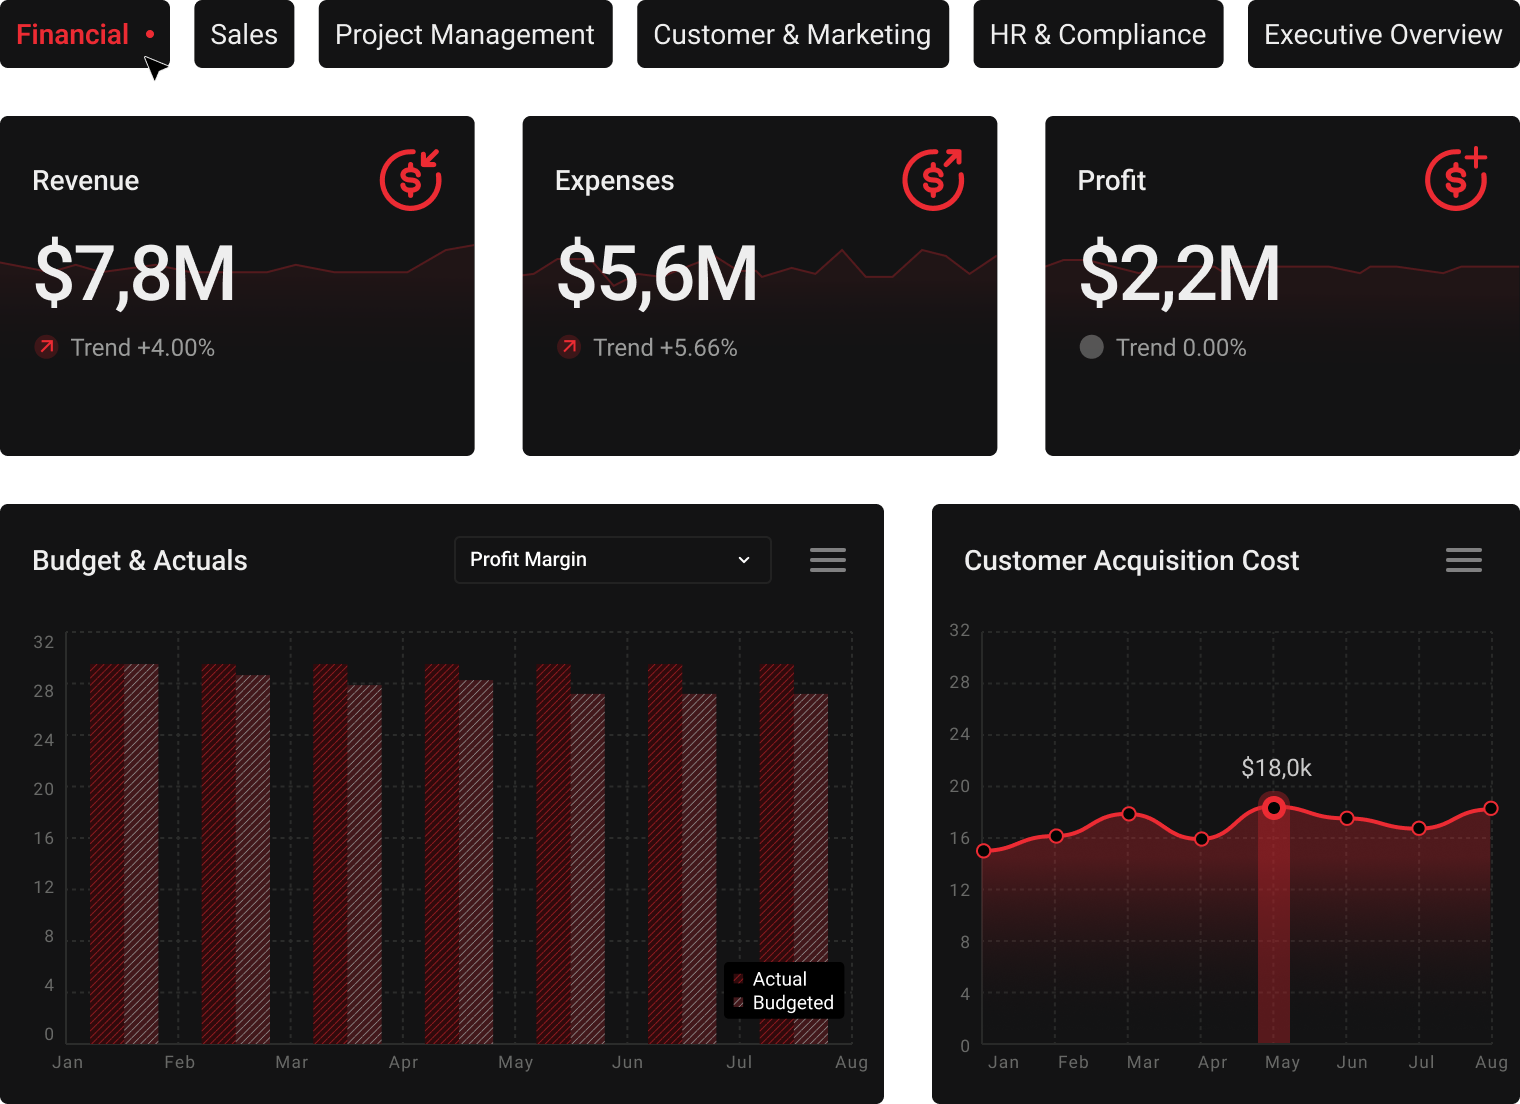Click the Expenses outgoing dollar icon
This screenshot has width=1520, height=1104.
coord(934,179)
